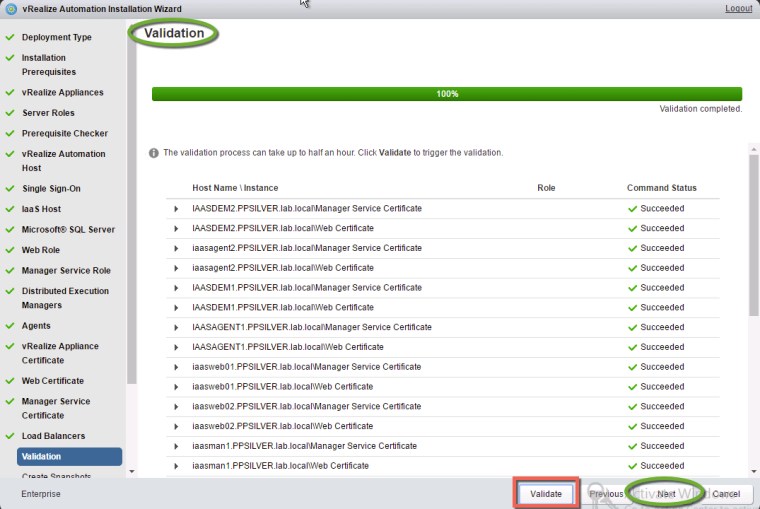Select the highlighted Validation step
Viewport: 760px width, 509px height.
point(69,456)
